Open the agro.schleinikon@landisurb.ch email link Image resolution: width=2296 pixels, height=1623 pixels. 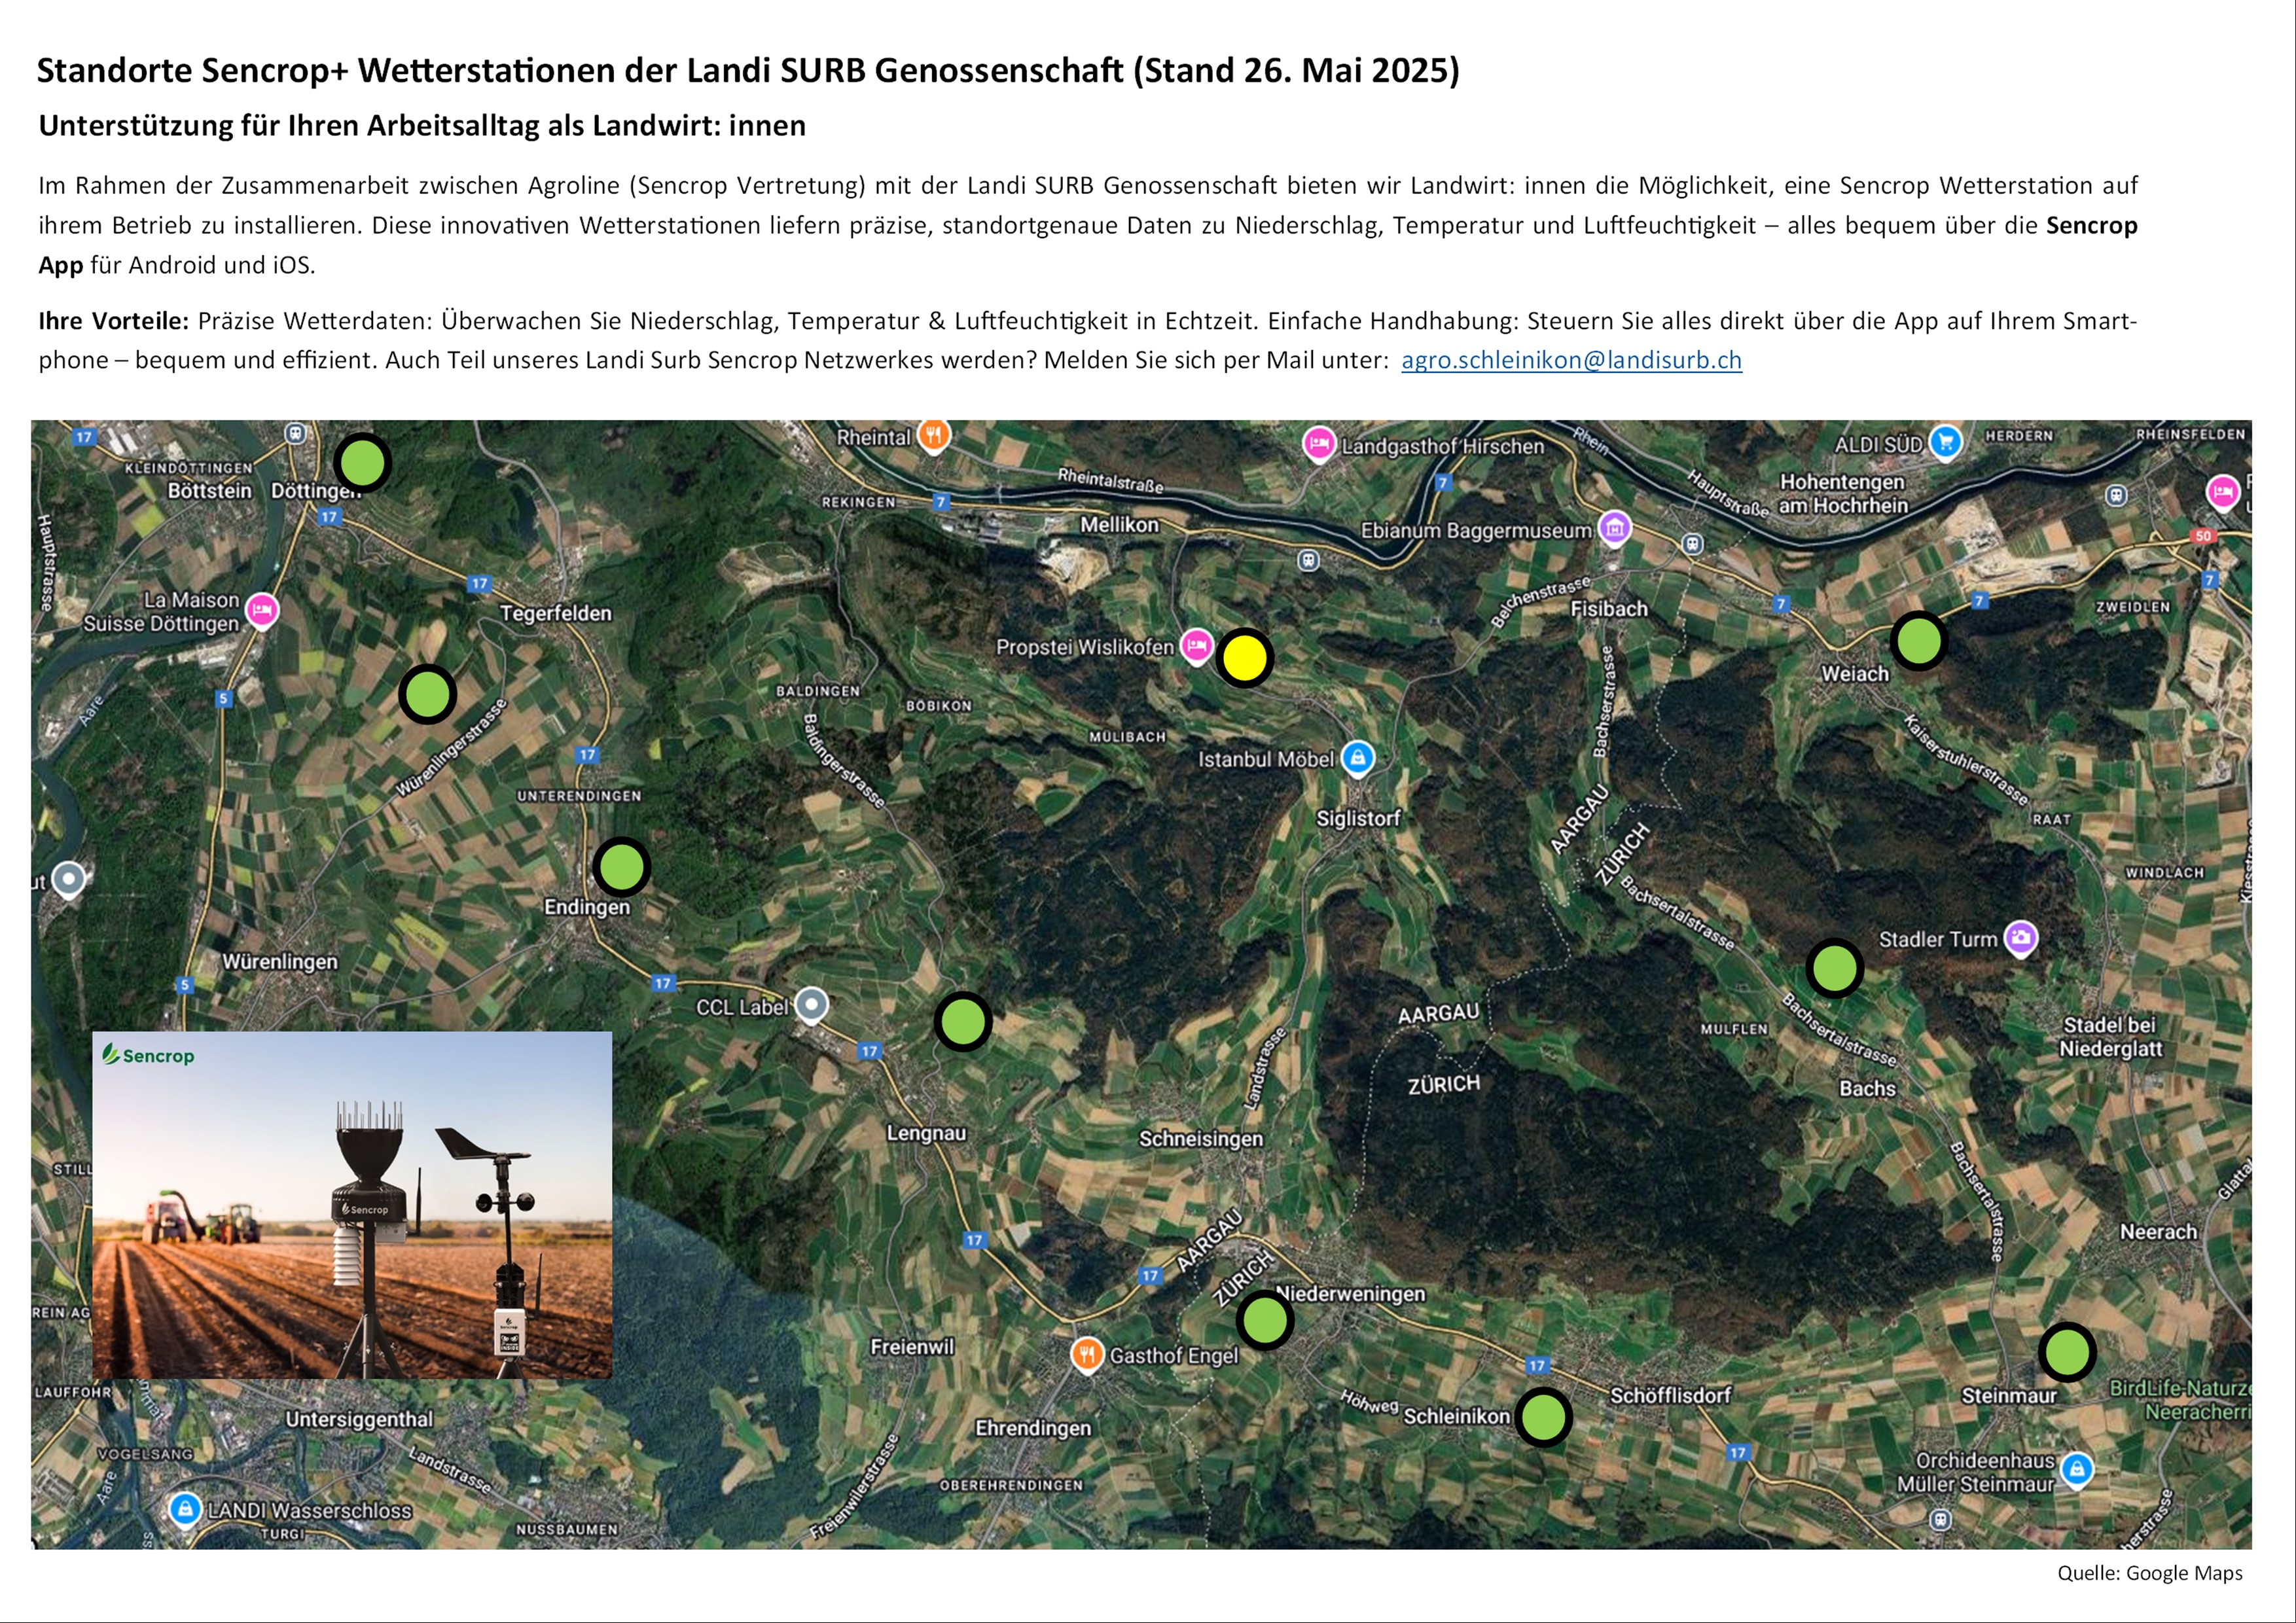click(x=1571, y=360)
